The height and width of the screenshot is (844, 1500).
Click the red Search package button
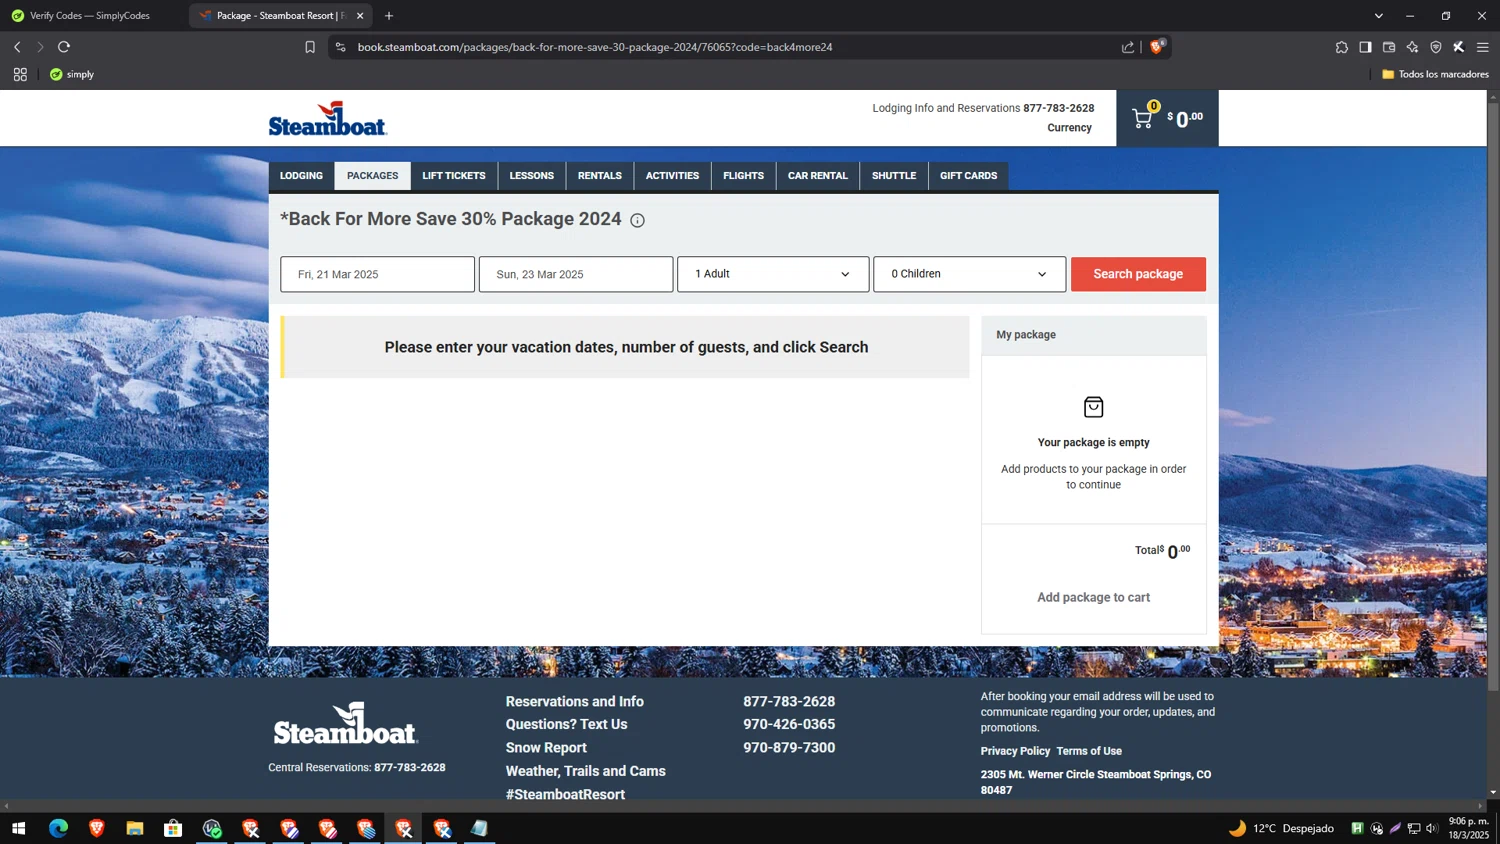[1138, 274]
